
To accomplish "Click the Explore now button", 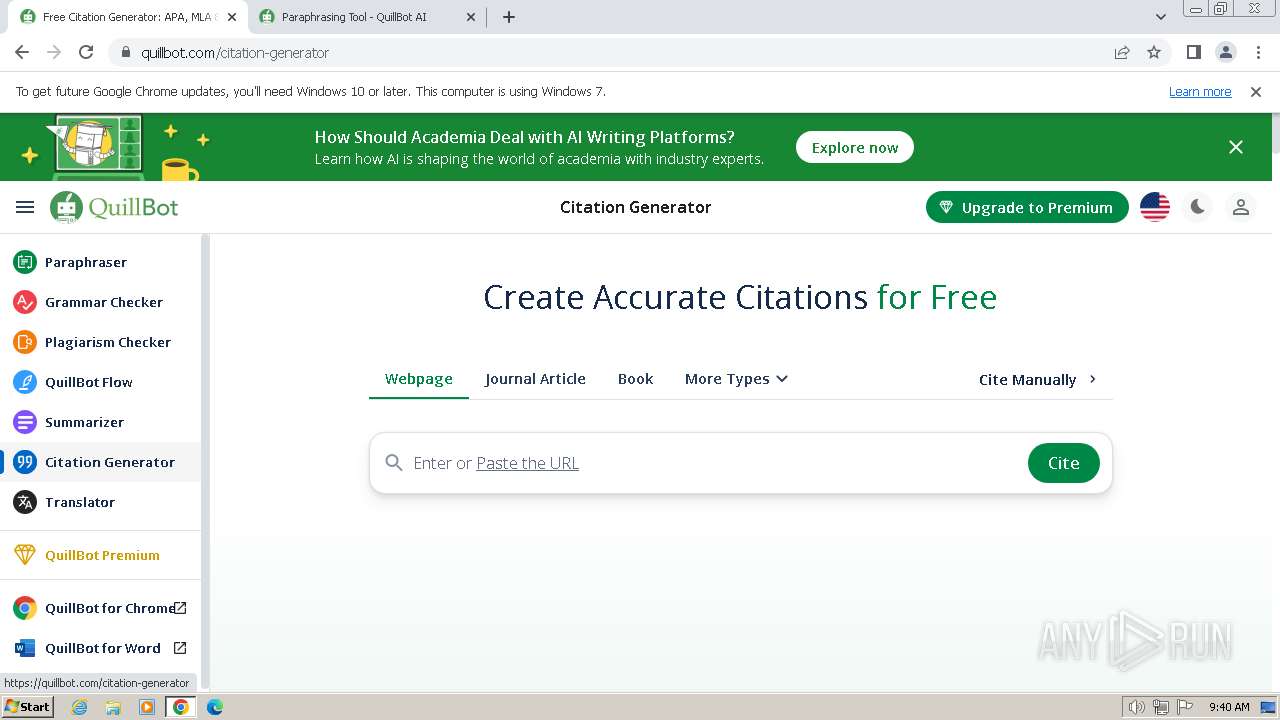I will pyautogui.click(x=855, y=147).
